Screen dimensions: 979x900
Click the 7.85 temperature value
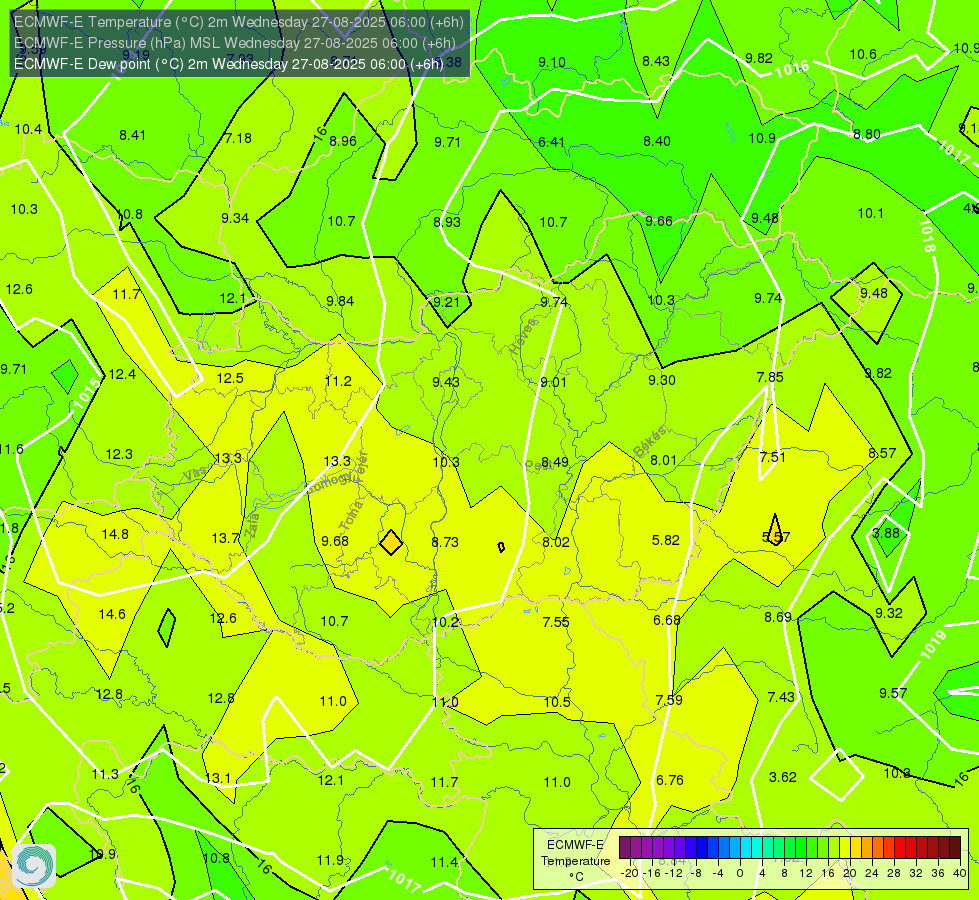coord(770,377)
